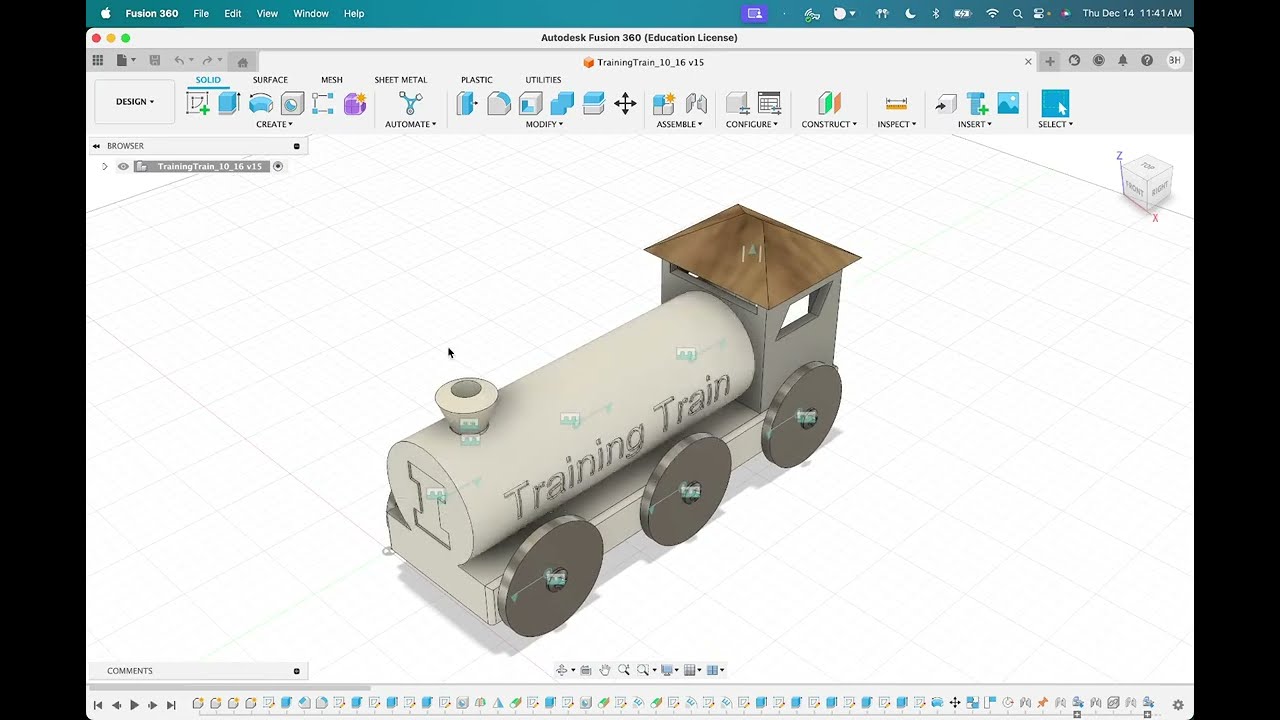Viewport: 1280px width, 720px height.
Task: Click the Automate tool icon
Action: pos(410,103)
